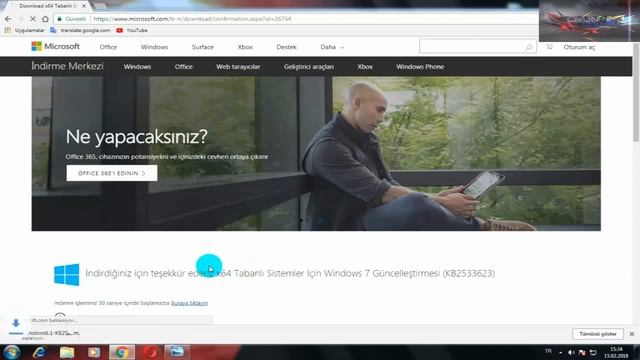Select Office in the download center bar

pos(184,67)
